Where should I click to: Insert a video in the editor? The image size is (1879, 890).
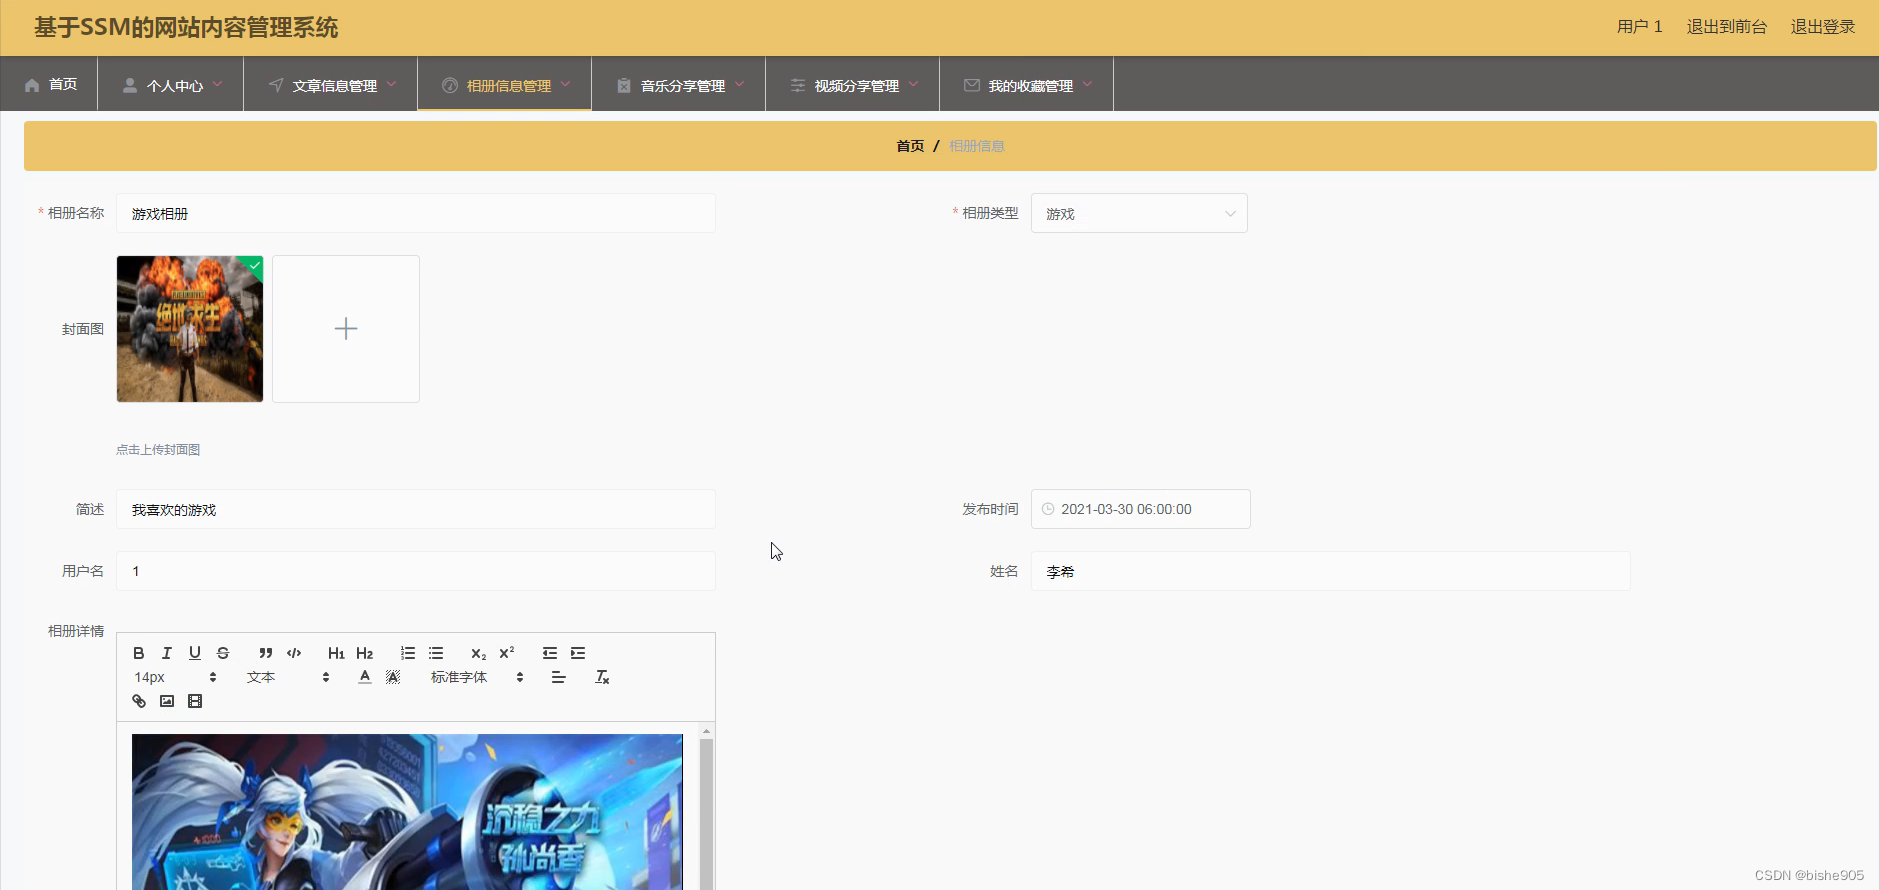195,701
